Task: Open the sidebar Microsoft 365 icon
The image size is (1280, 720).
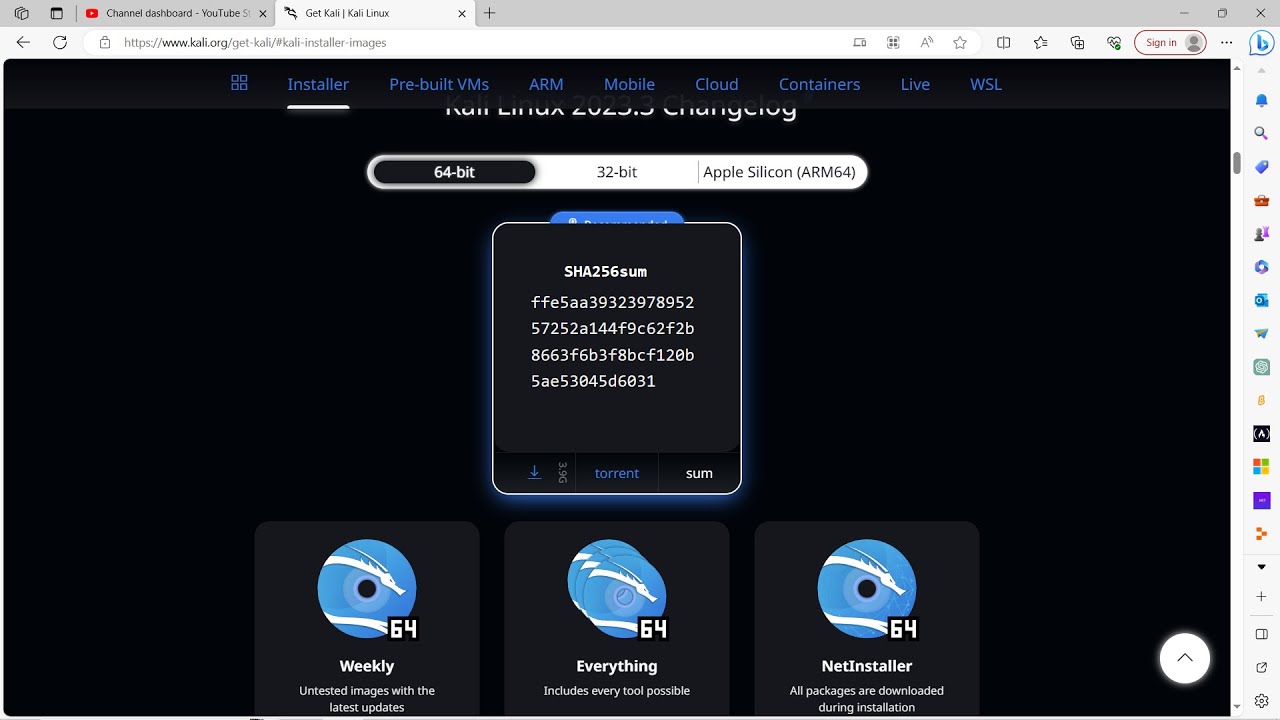Action: pos(1261,267)
